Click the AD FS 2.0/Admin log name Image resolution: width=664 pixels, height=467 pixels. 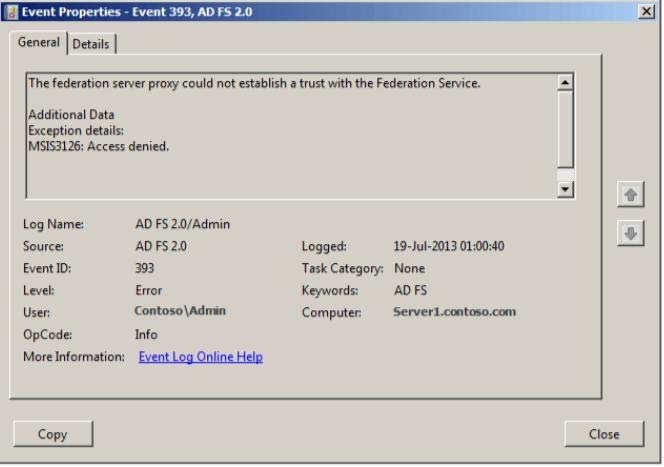[x=183, y=224]
